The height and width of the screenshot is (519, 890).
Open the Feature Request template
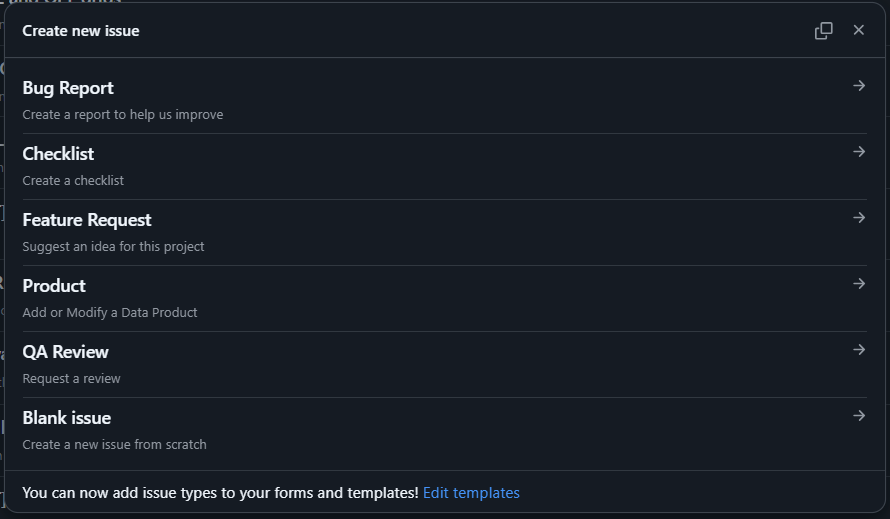[87, 220]
